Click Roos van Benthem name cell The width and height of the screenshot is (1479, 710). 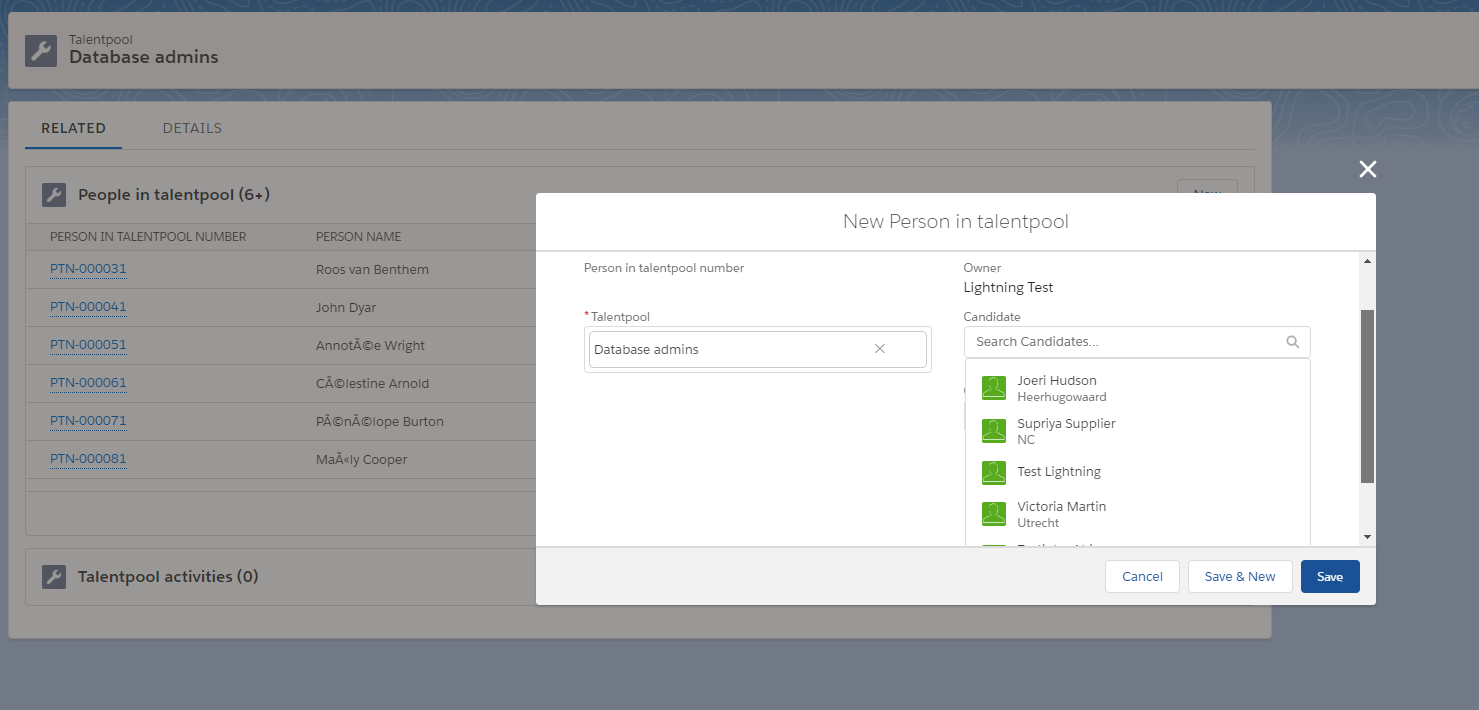370,270
